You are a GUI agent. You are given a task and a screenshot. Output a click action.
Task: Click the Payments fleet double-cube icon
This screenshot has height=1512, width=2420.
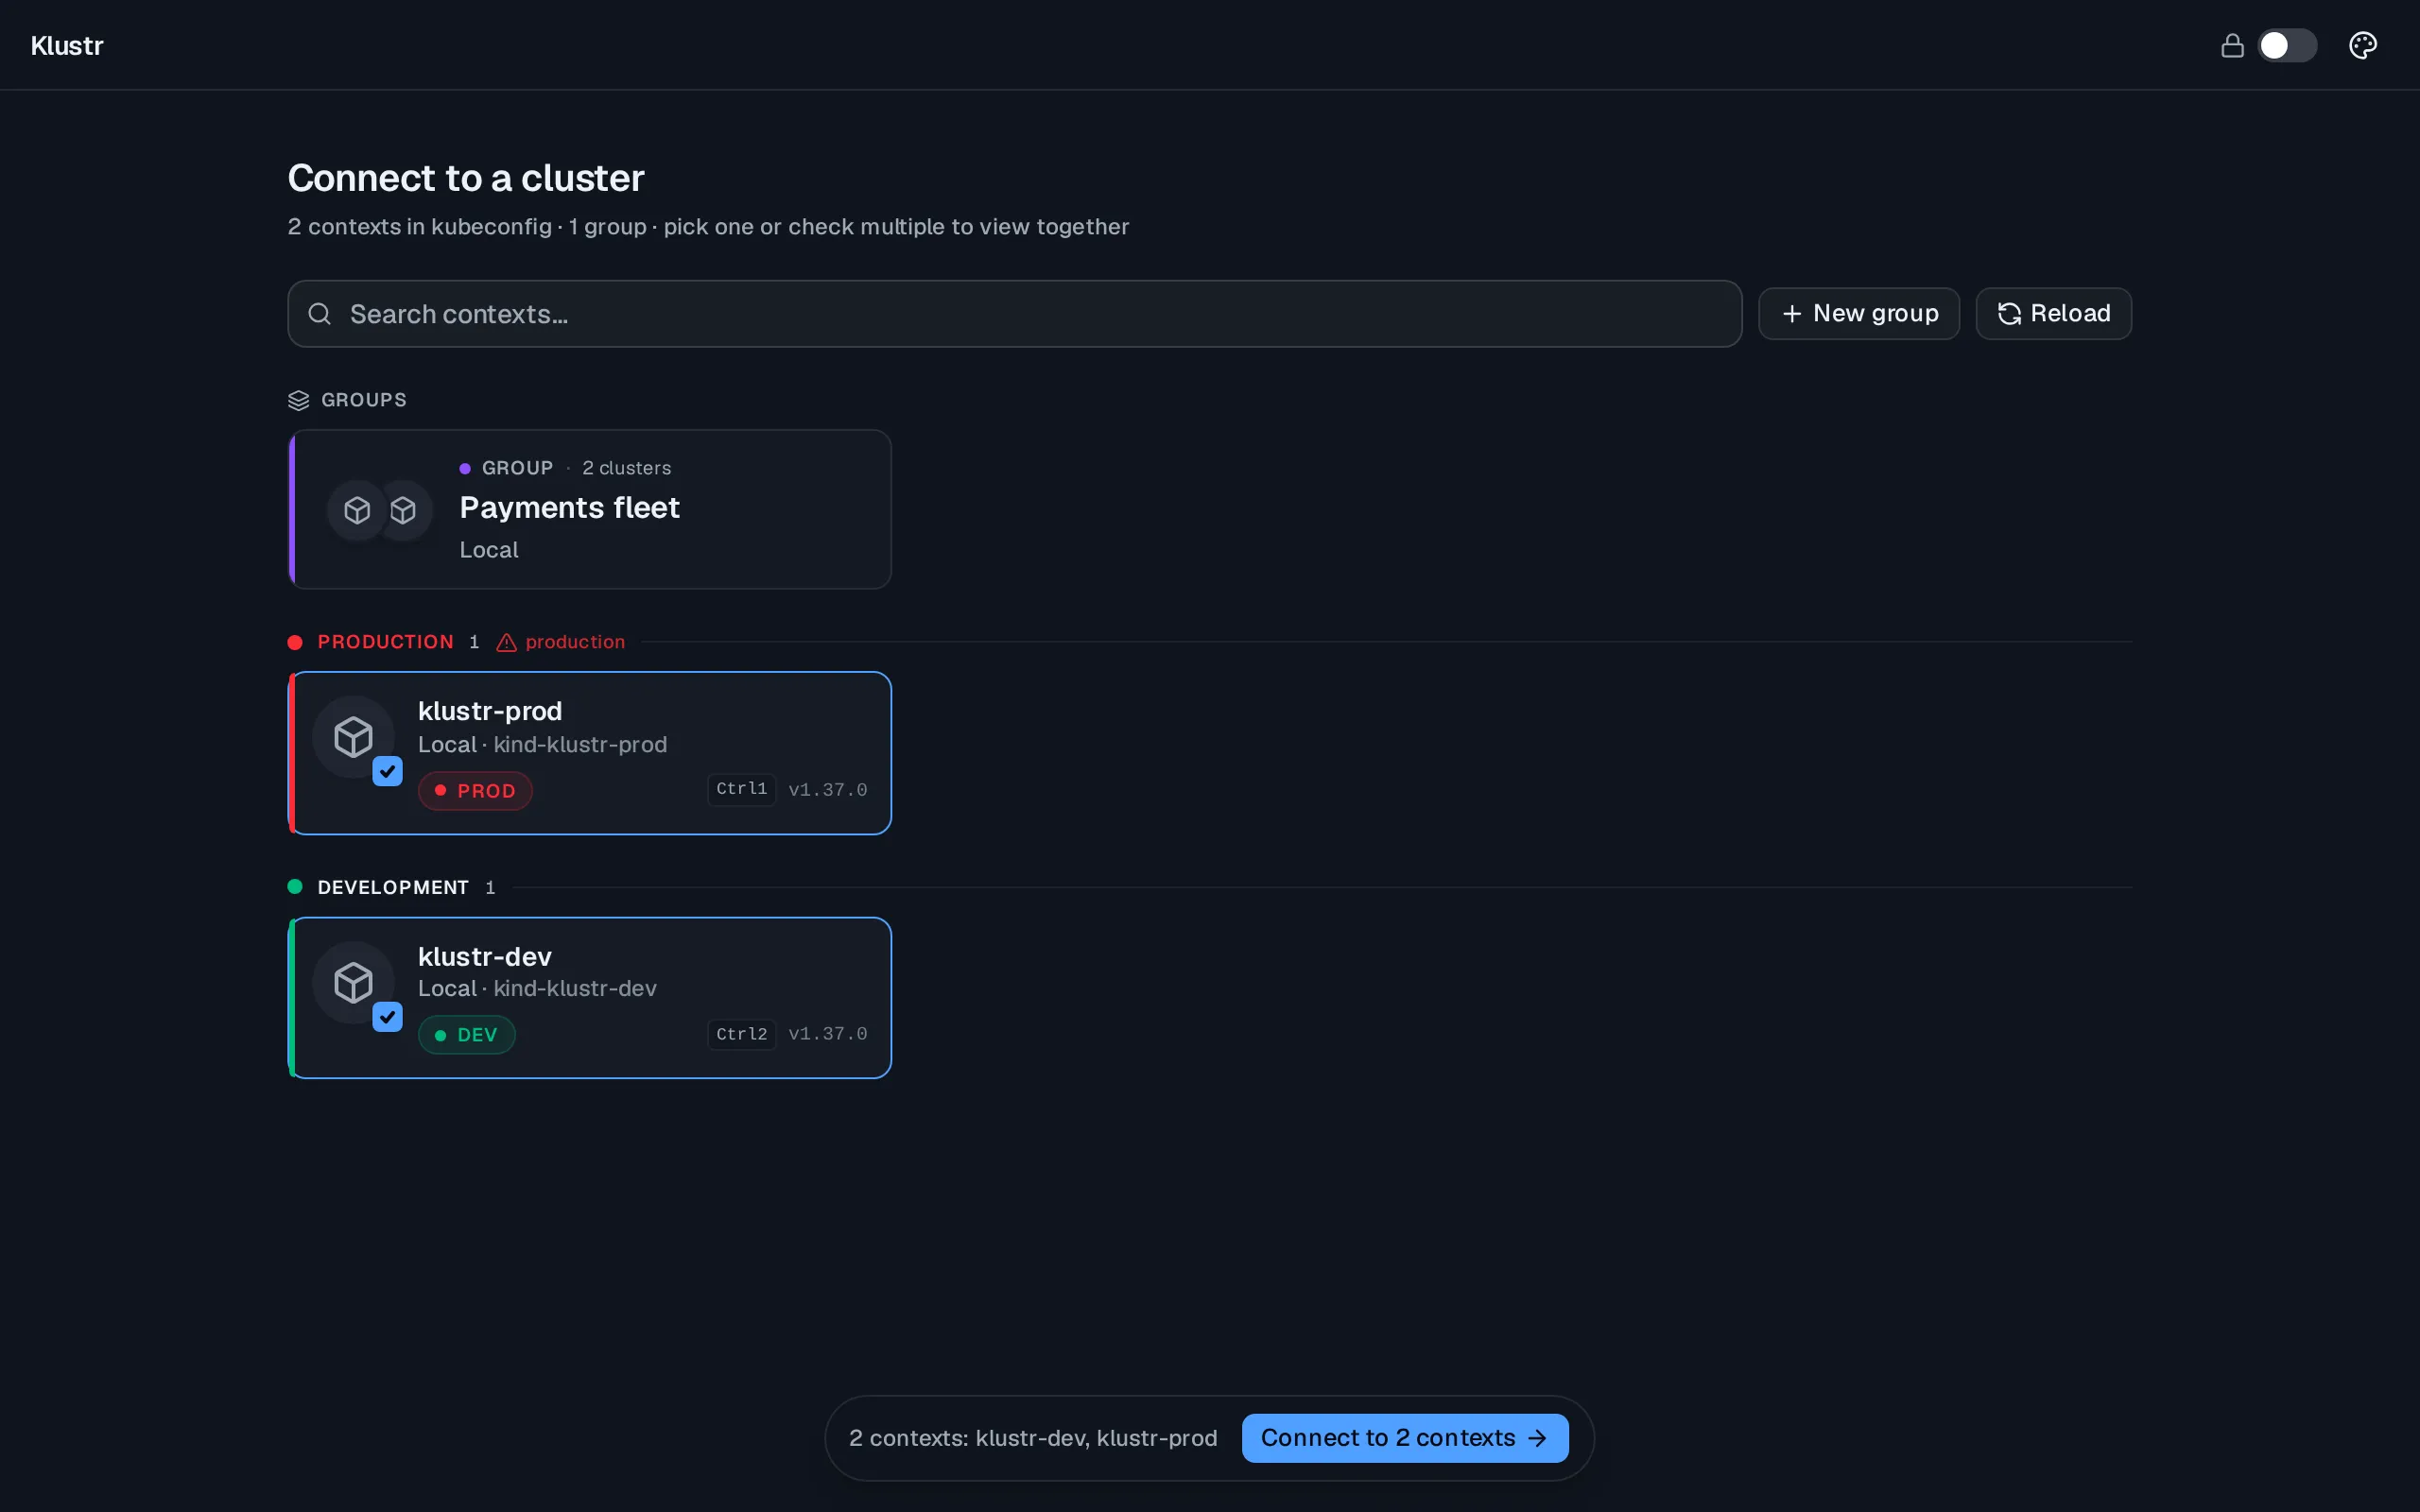(380, 510)
